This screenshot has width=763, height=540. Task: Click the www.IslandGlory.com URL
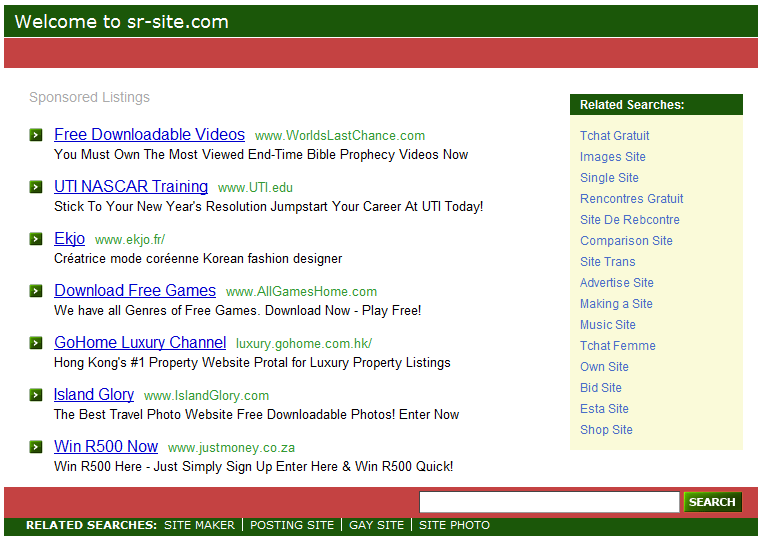pos(206,396)
